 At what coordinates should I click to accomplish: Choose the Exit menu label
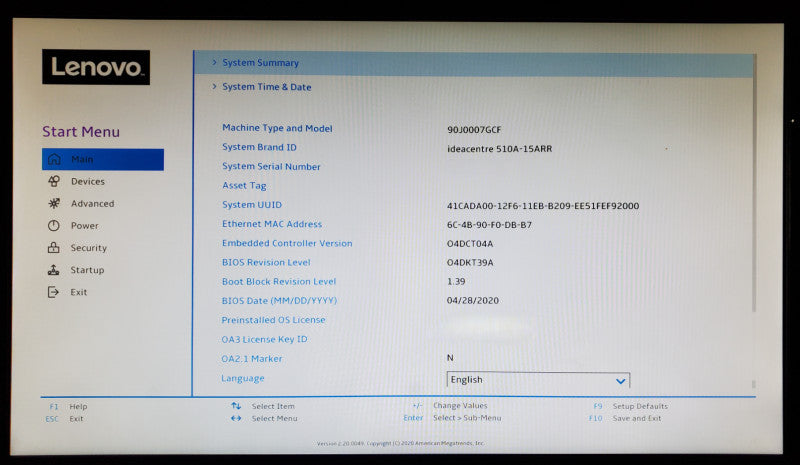point(79,292)
